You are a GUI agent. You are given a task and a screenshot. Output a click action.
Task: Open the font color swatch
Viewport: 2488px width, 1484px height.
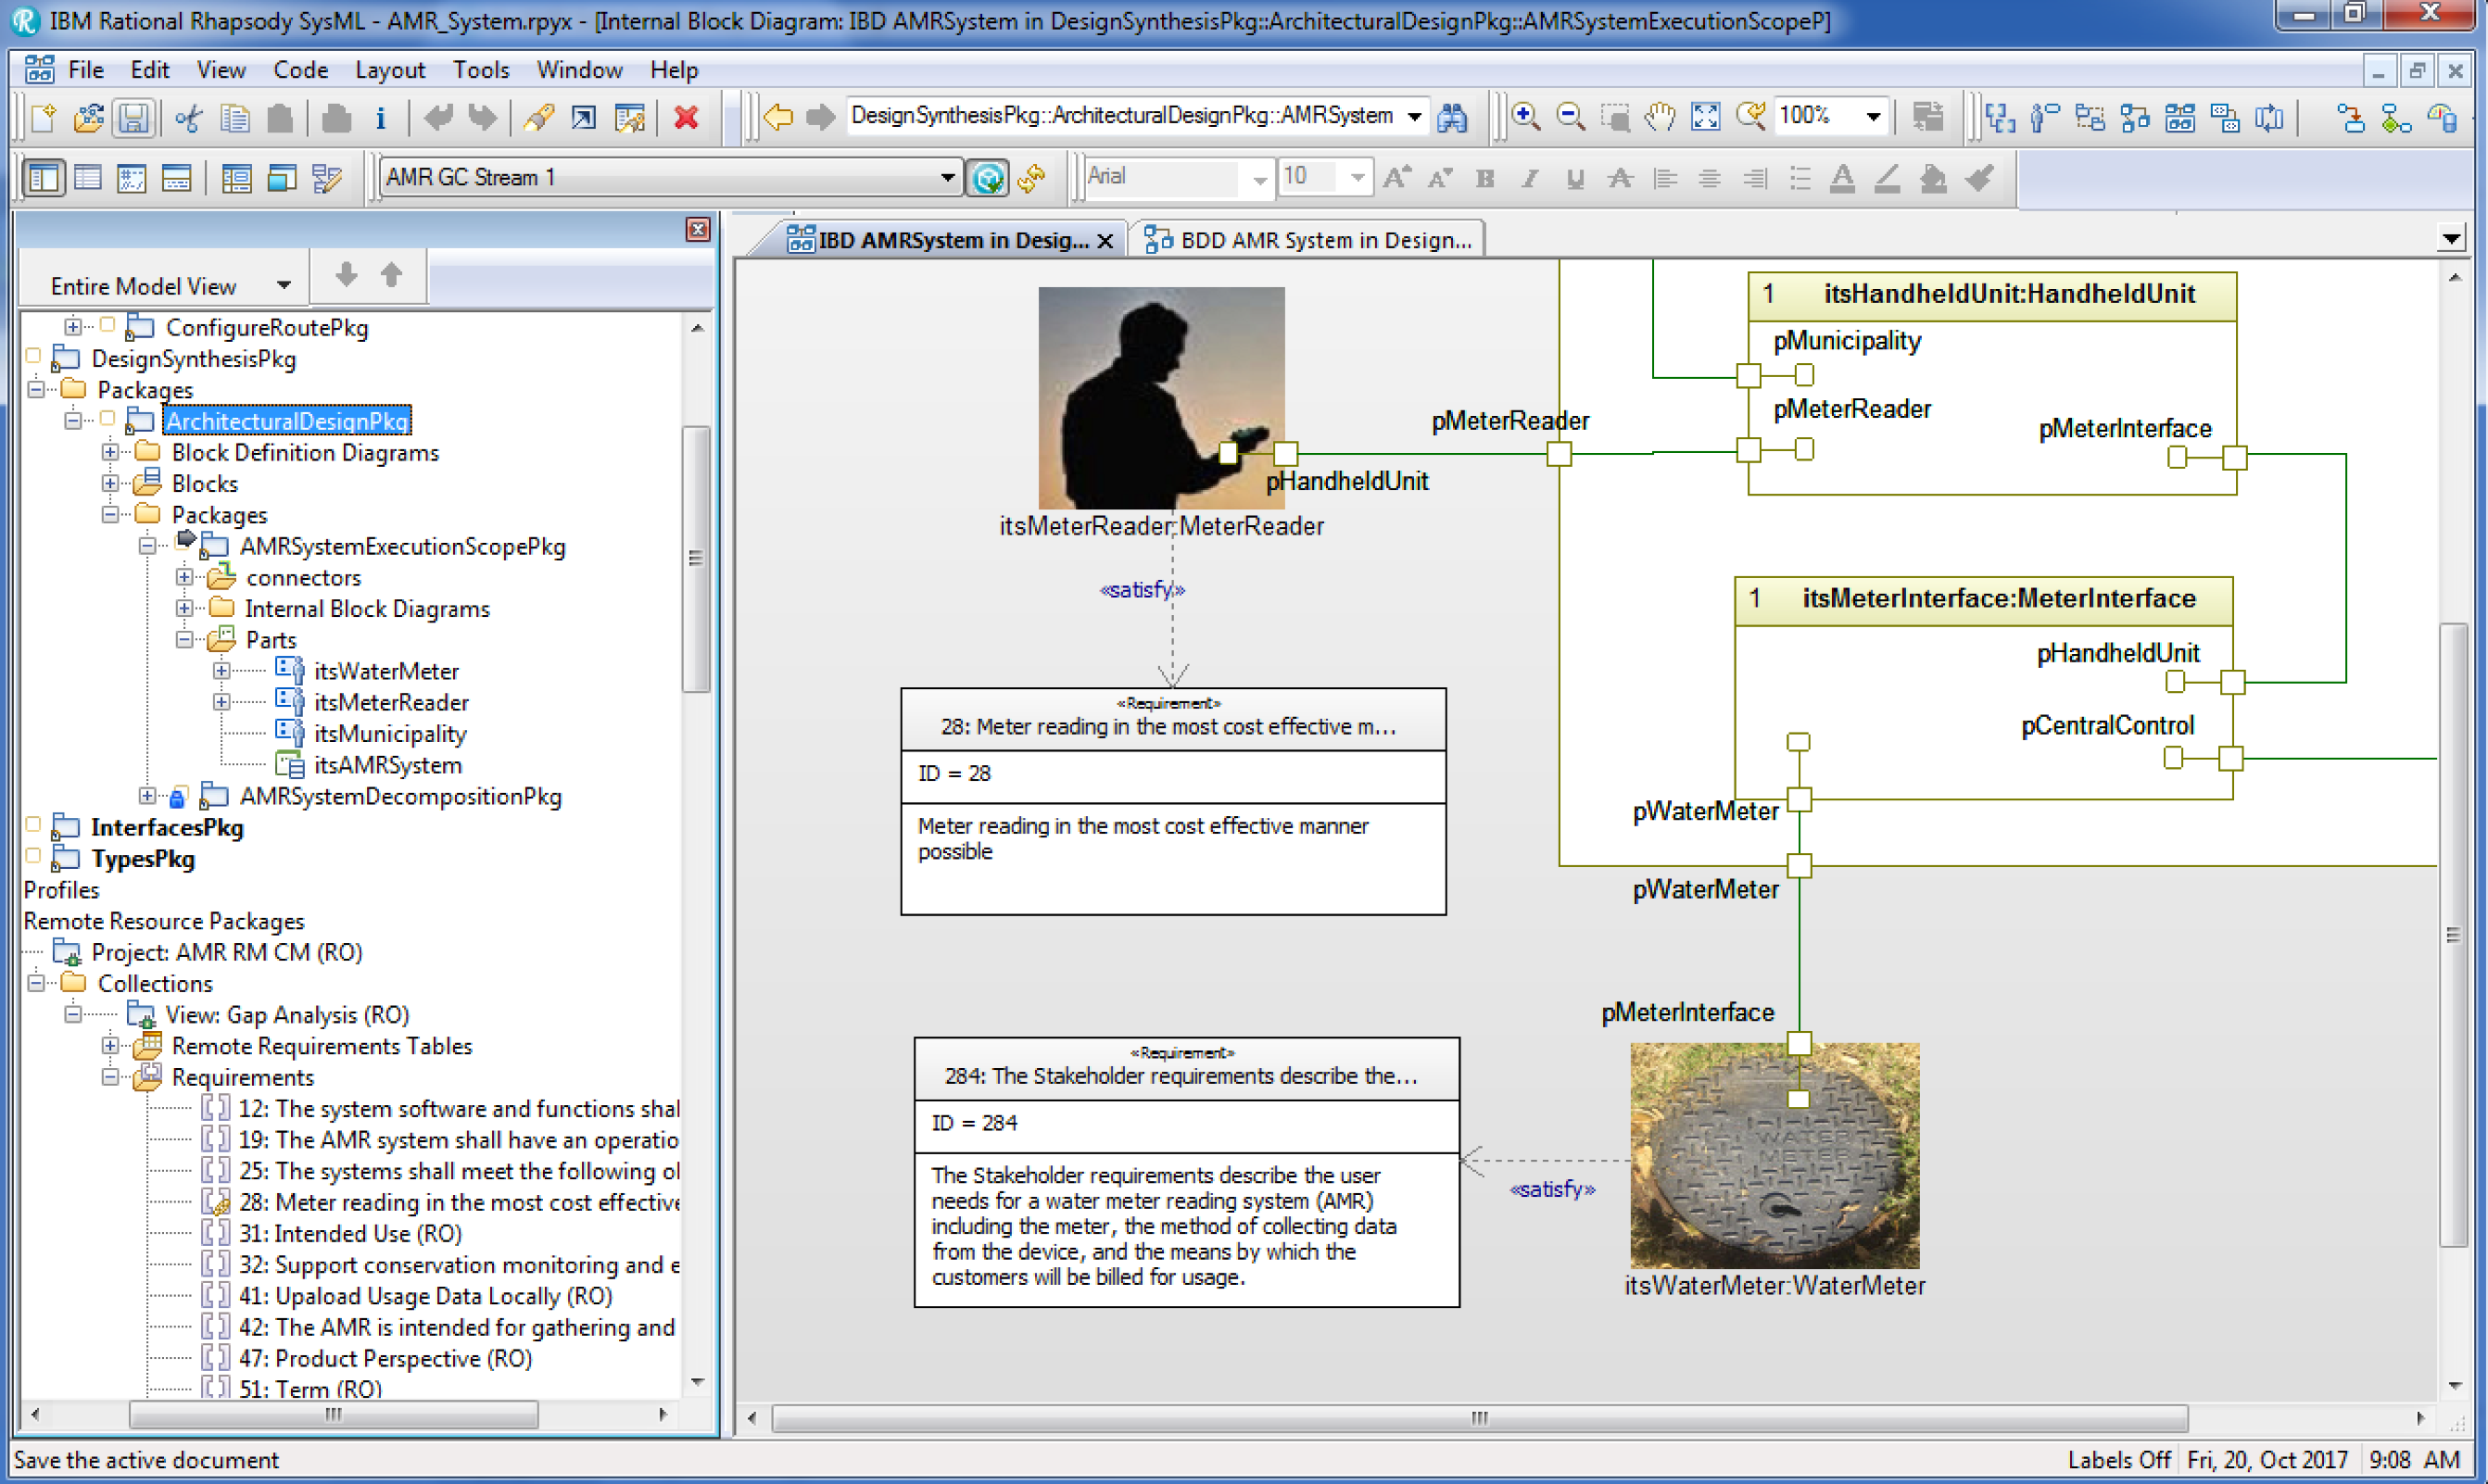1842,178
